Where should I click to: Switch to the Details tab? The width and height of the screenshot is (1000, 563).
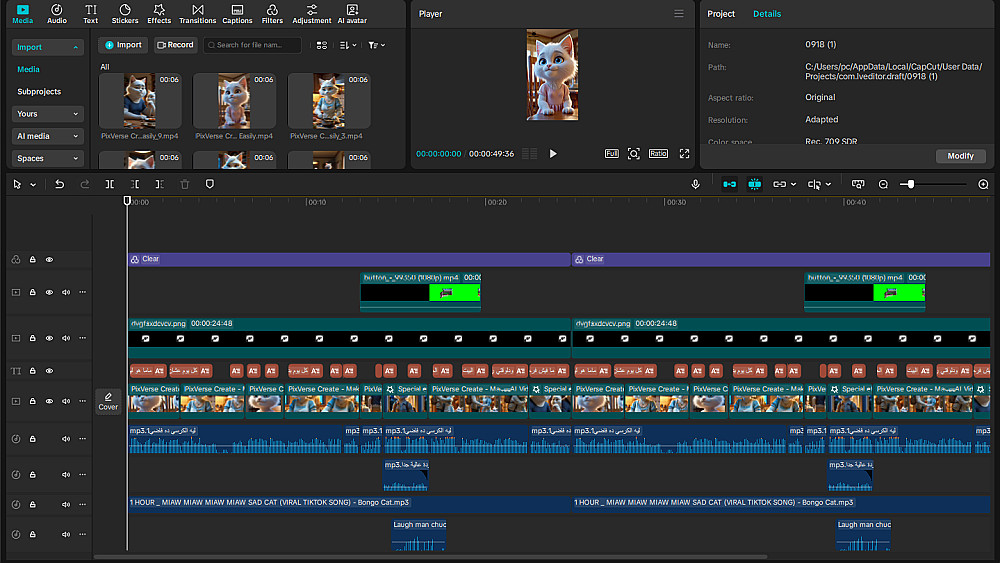[767, 14]
